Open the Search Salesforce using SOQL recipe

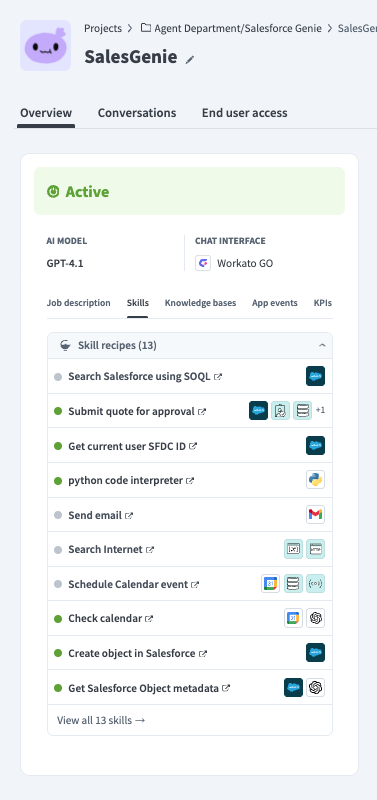(139, 377)
